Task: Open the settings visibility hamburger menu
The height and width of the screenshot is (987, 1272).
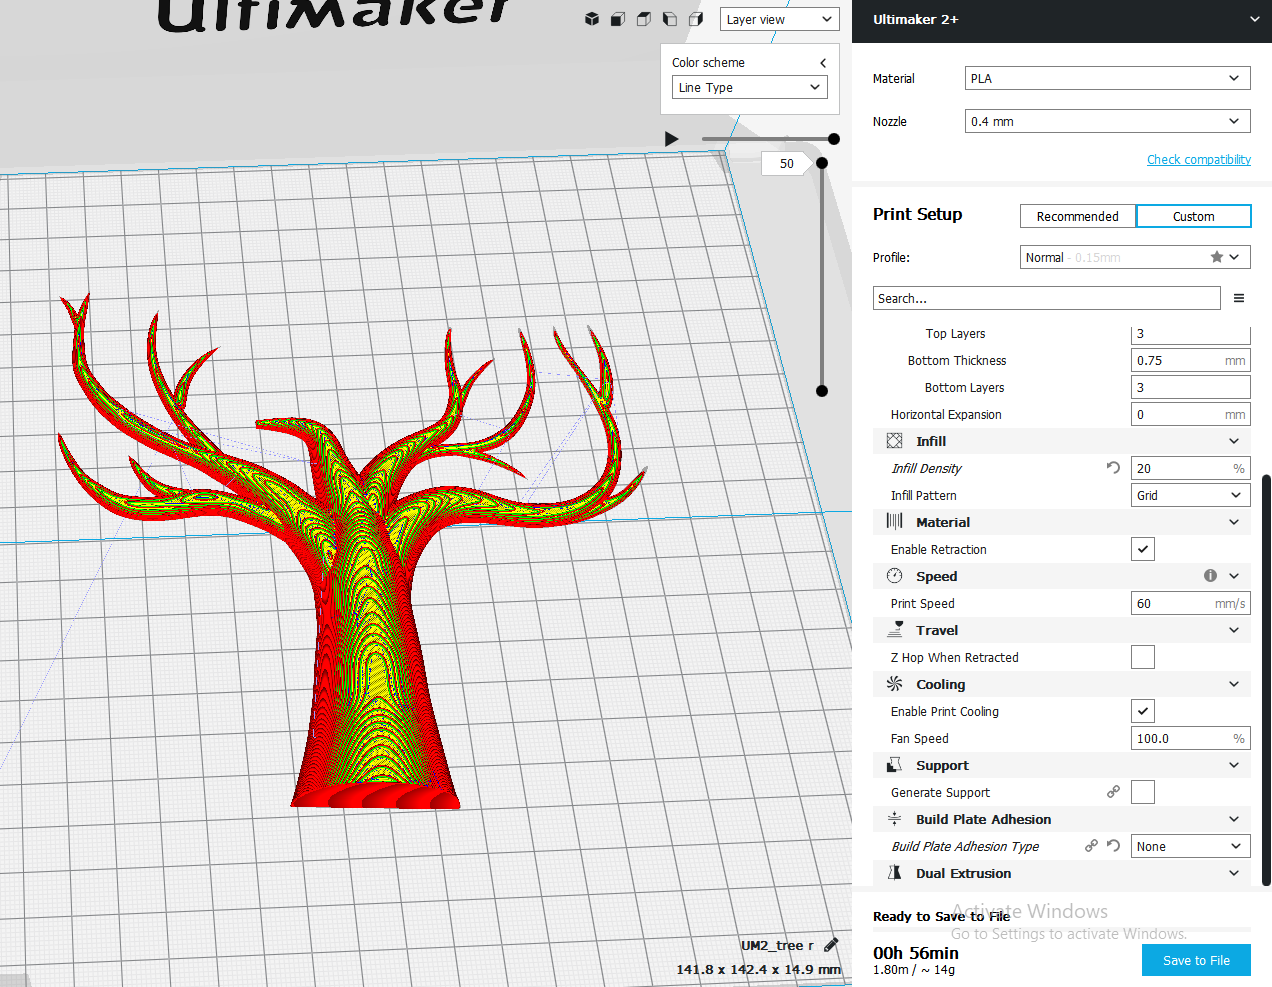Action: 1239,298
